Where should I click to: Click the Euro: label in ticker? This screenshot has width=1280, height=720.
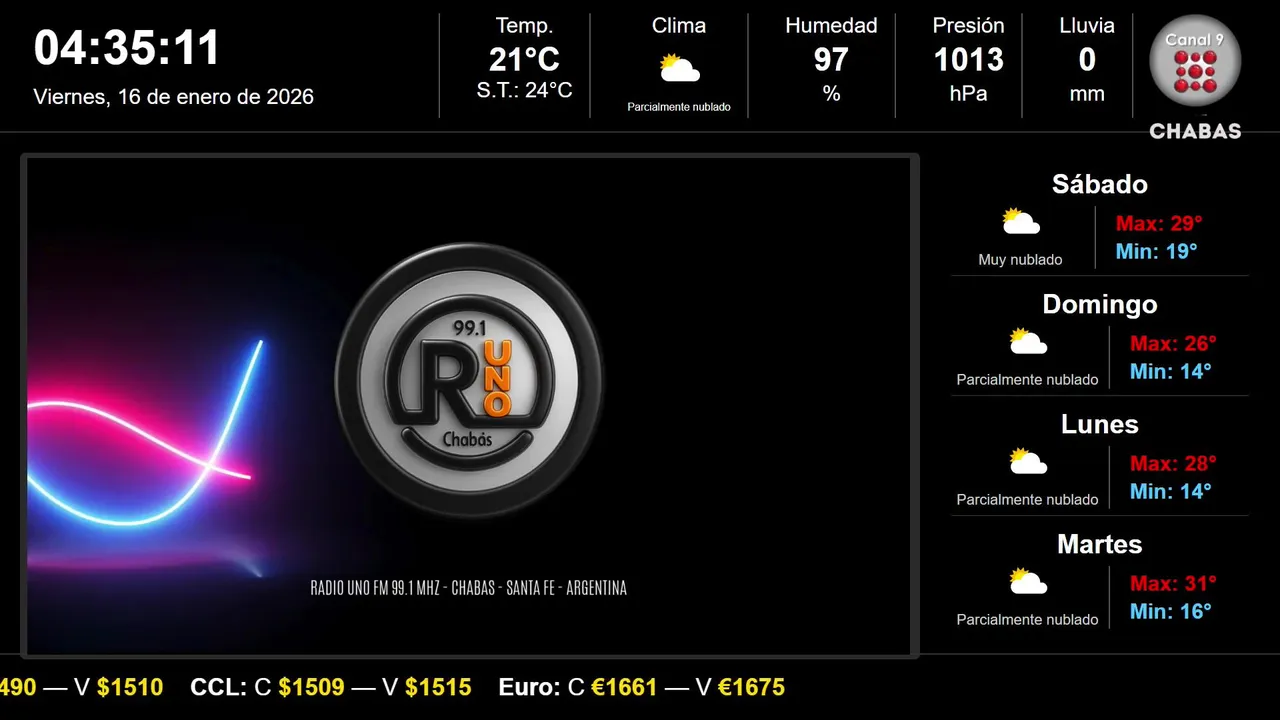[x=530, y=687]
